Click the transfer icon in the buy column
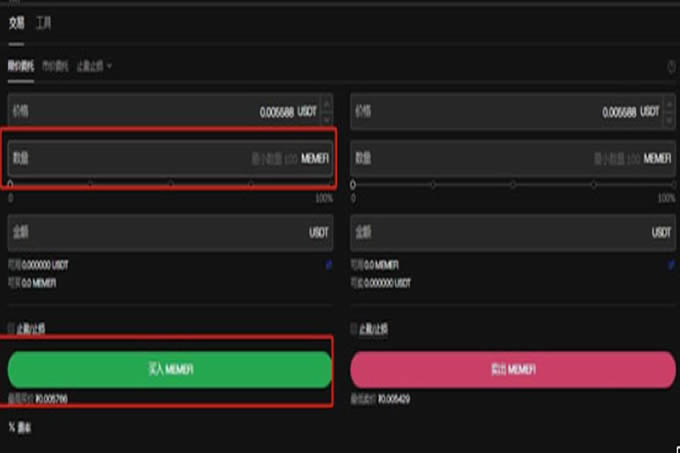 click(328, 265)
